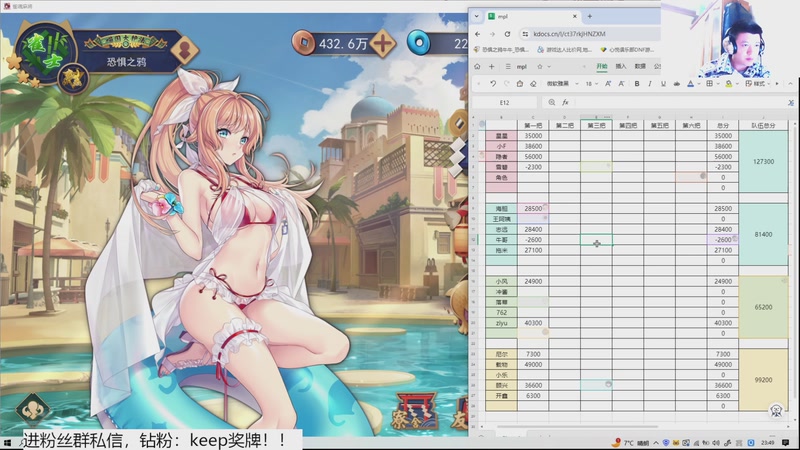This screenshot has height=450, width=800.
Task: Select team total cell 65200
Action: [x=763, y=307]
